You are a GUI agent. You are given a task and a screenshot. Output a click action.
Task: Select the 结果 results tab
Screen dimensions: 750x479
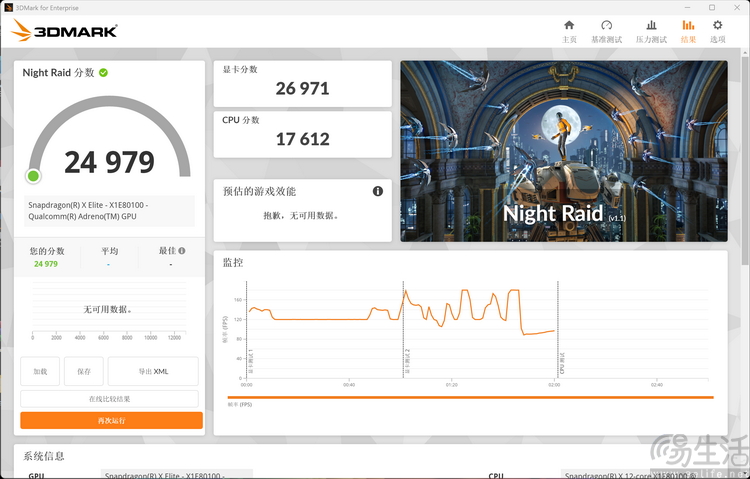(x=688, y=32)
